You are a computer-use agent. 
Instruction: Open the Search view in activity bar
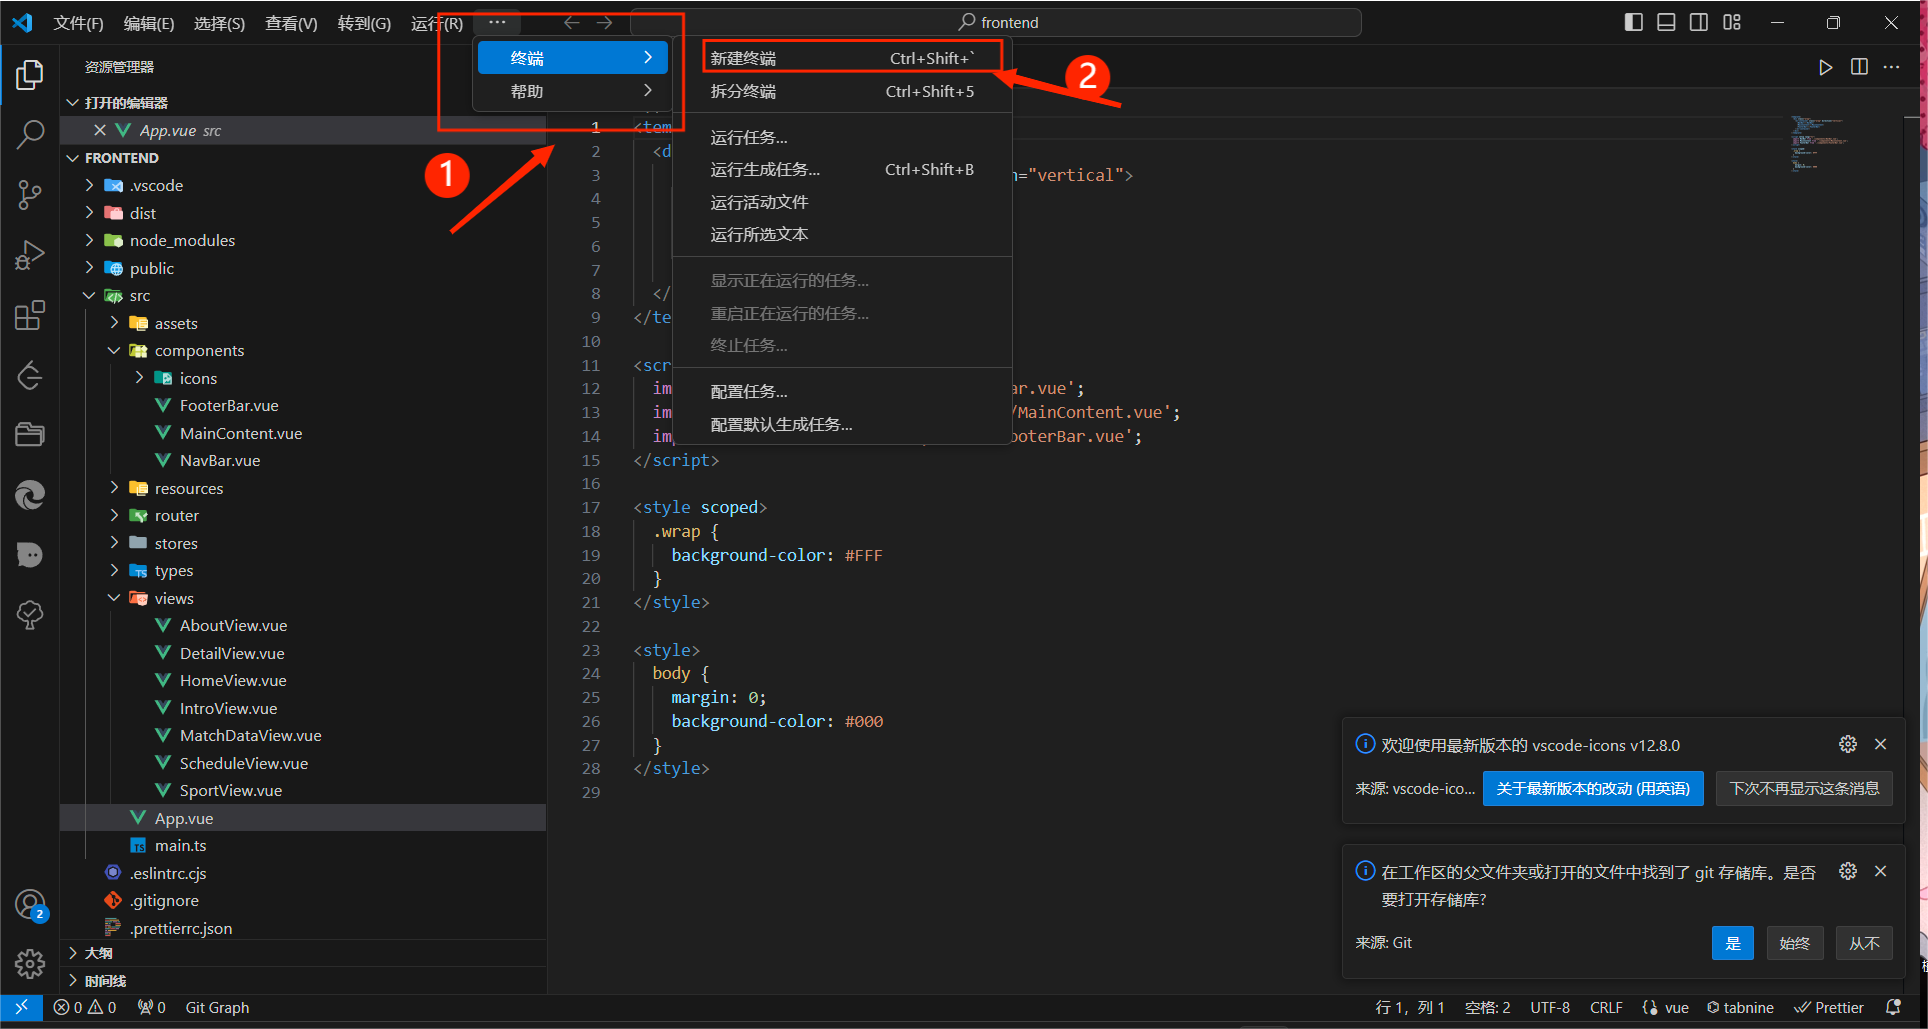pos(30,134)
